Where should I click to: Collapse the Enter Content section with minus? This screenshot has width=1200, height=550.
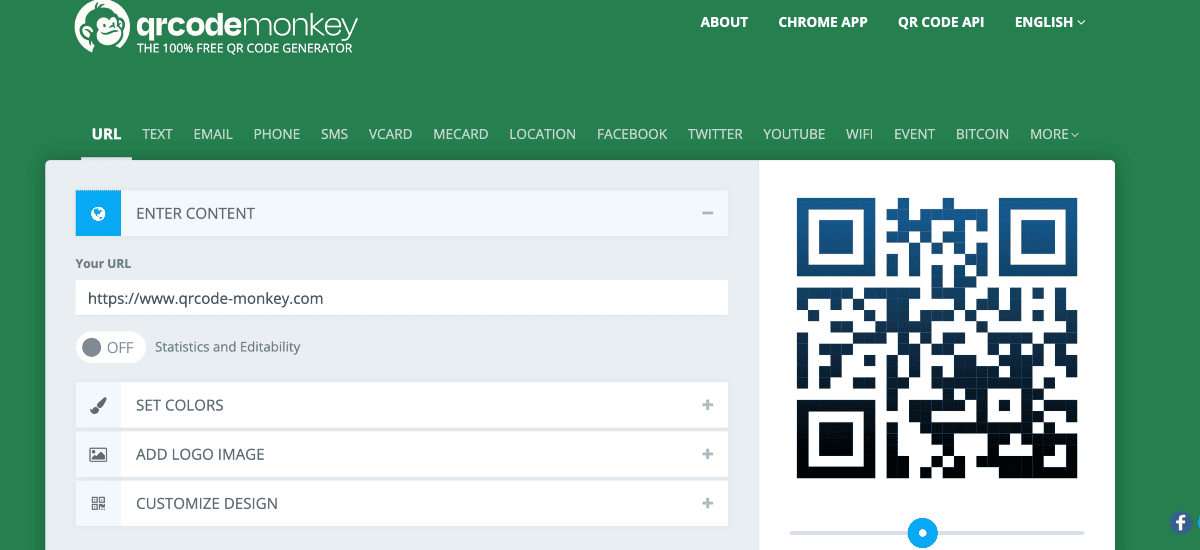click(x=707, y=213)
